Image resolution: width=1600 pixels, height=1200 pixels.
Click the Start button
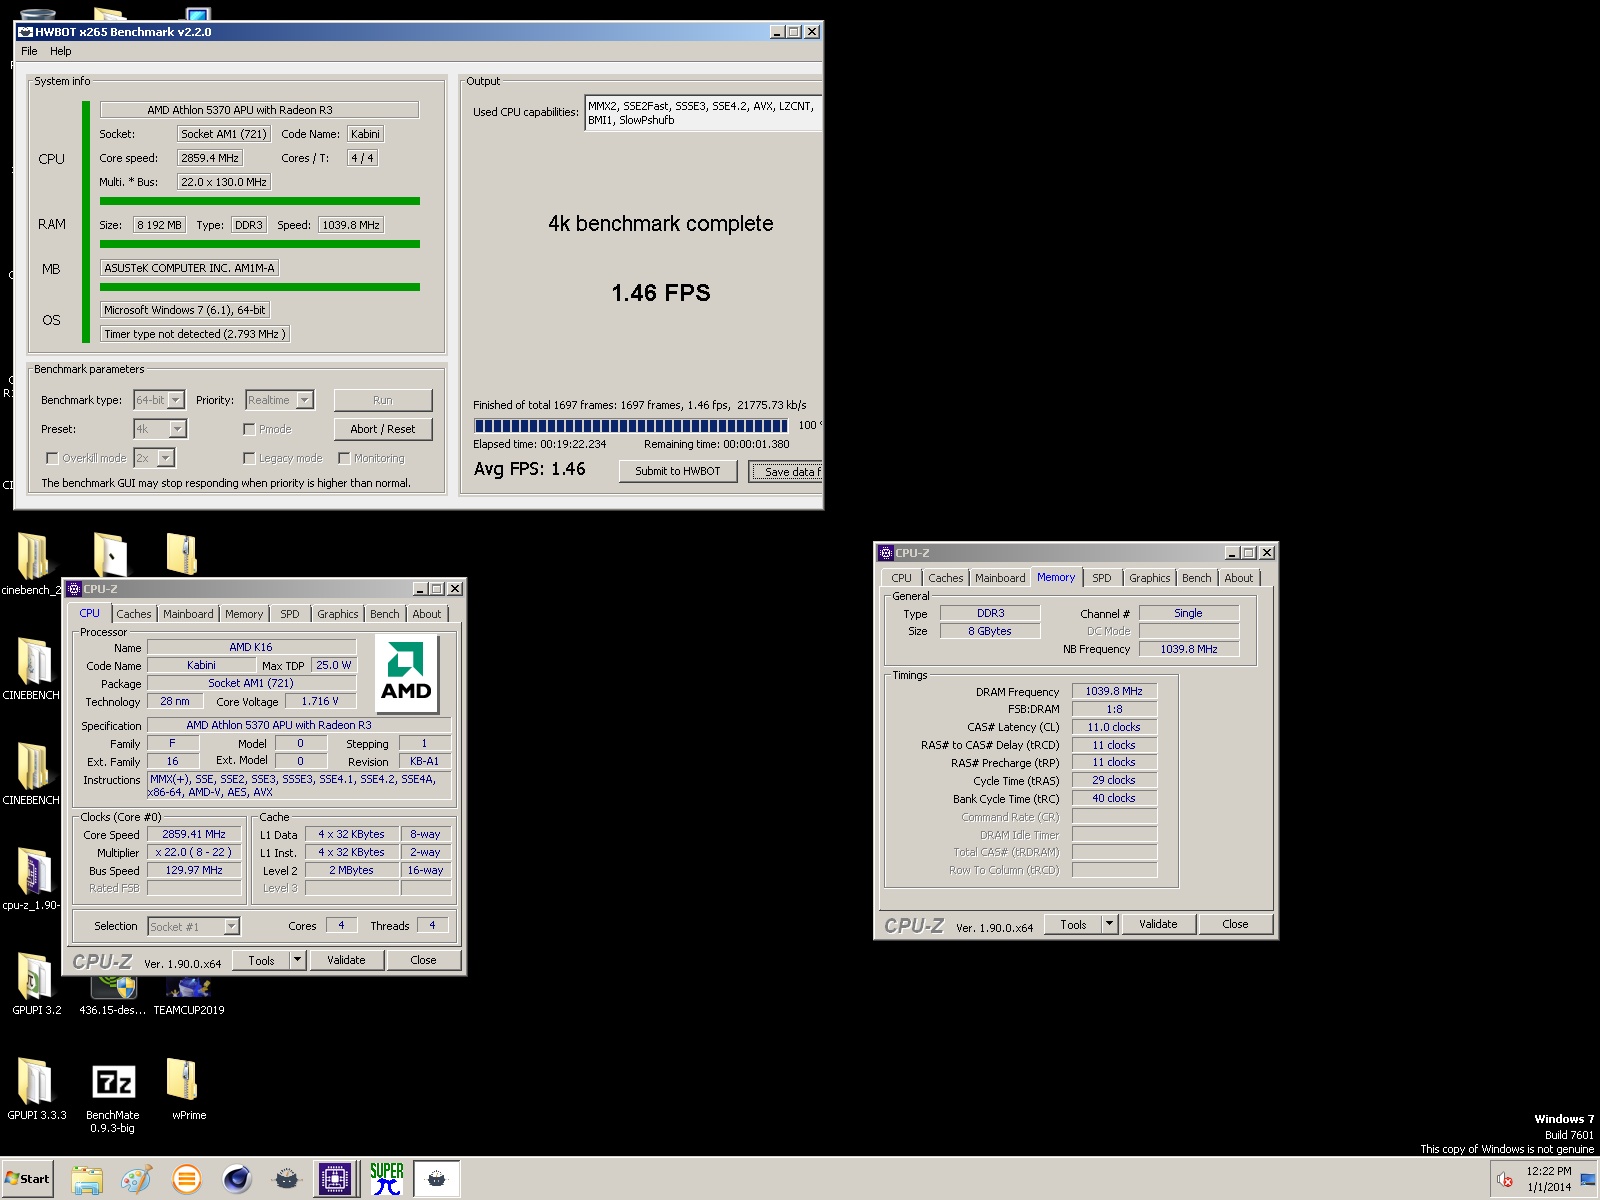(x=27, y=1179)
